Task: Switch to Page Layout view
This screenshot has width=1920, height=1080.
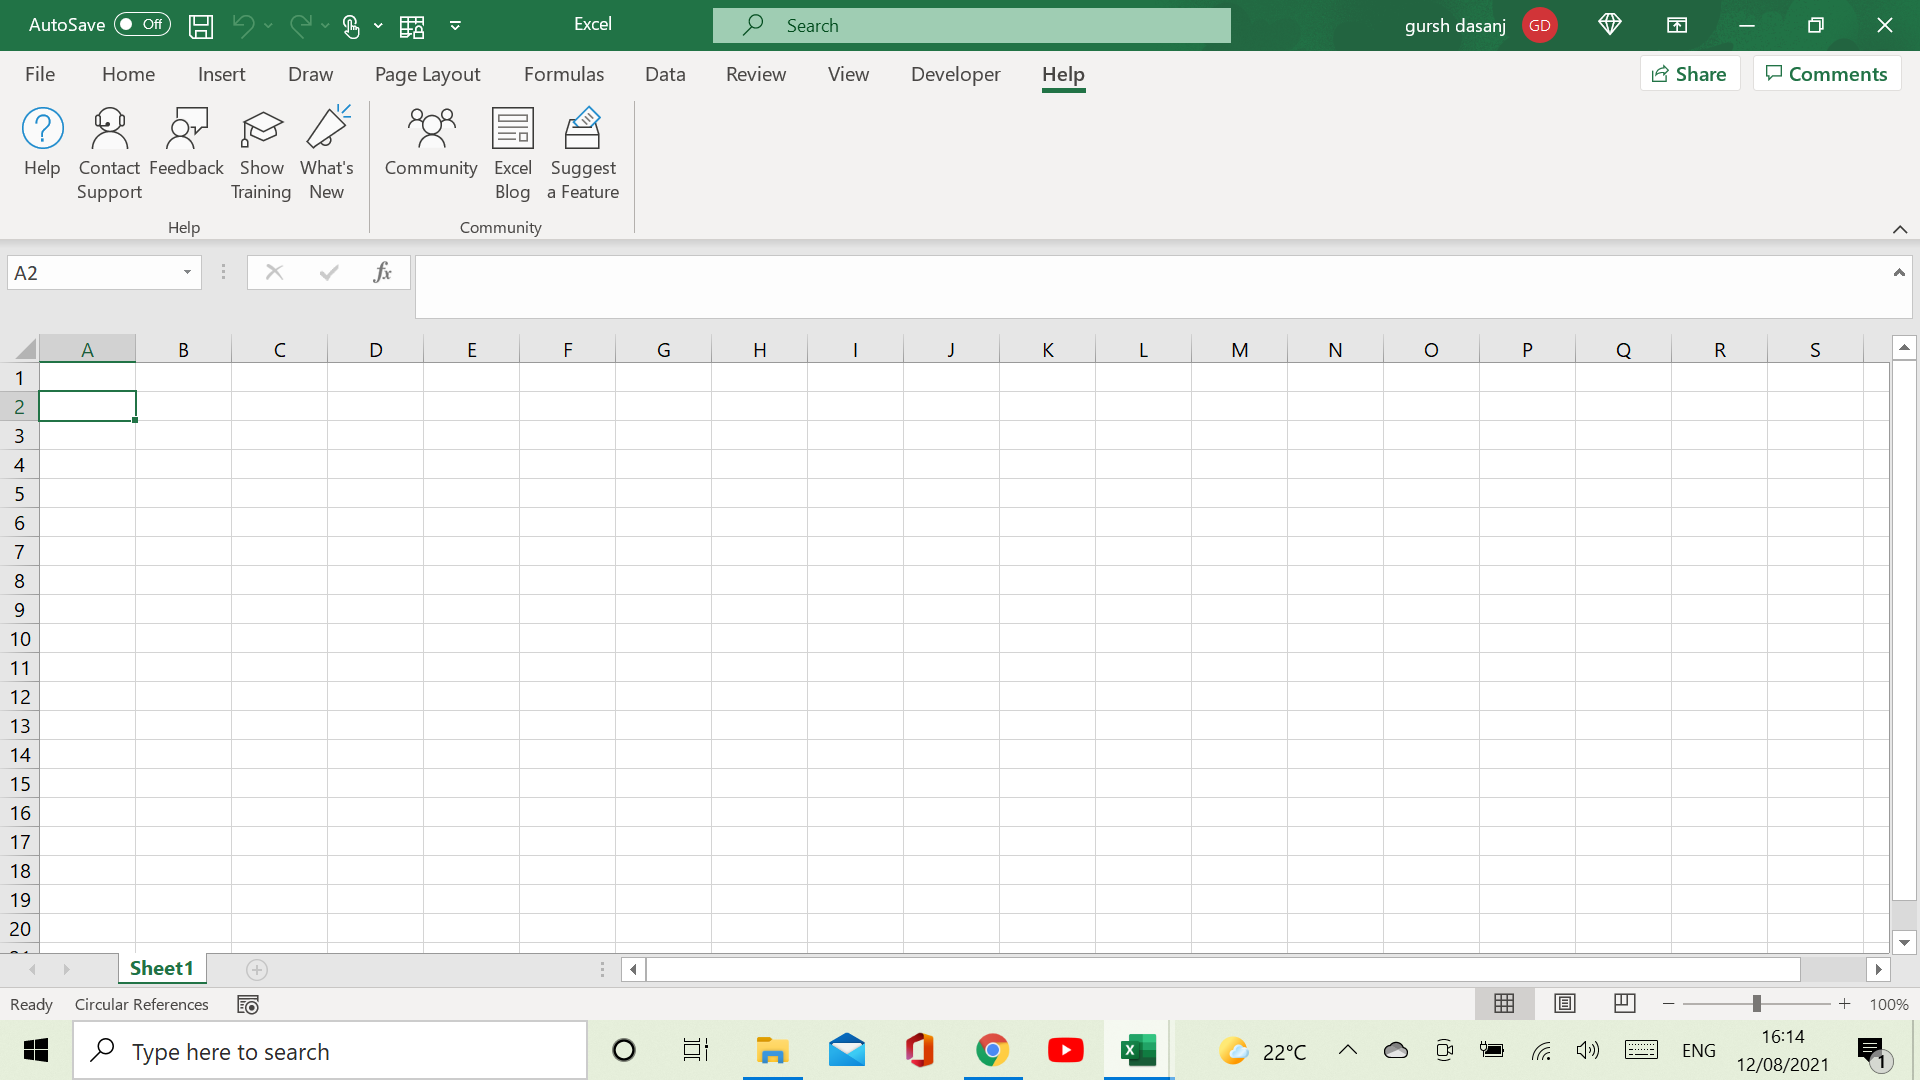Action: pos(1564,1003)
